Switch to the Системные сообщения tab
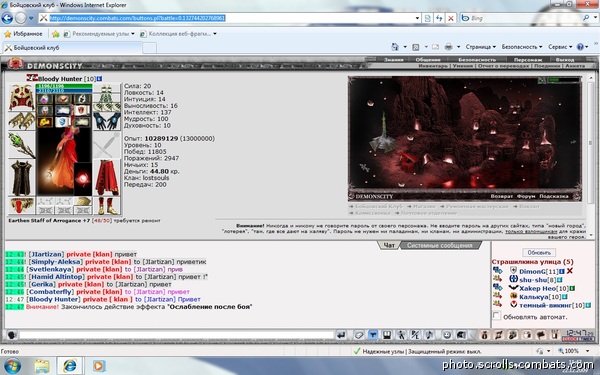The height and width of the screenshot is (375, 600). (439, 245)
